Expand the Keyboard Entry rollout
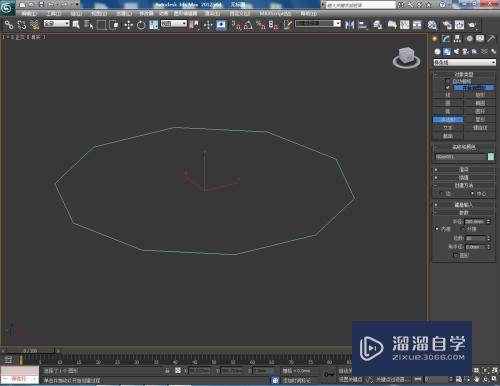Screen dimensions: 500x386 point(464,205)
